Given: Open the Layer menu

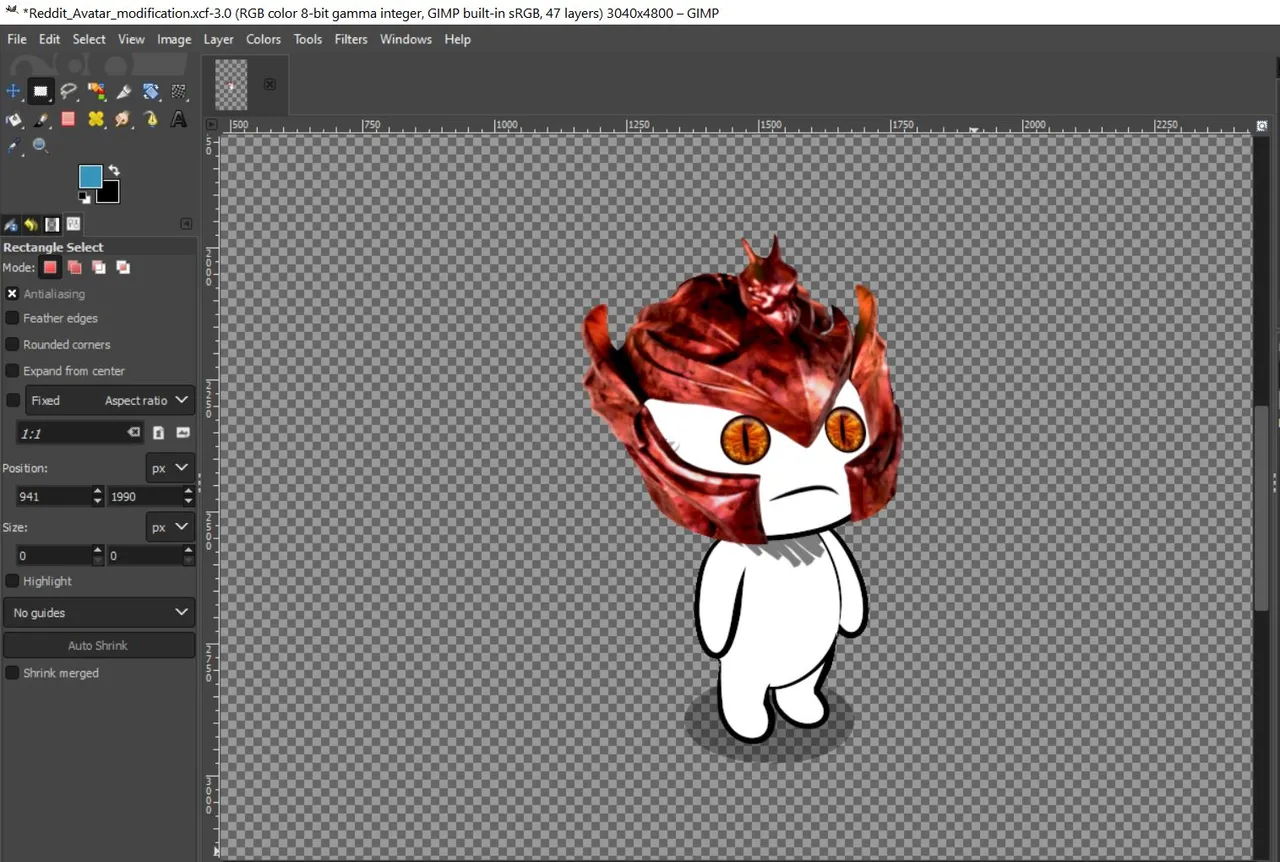Looking at the screenshot, I should 218,39.
